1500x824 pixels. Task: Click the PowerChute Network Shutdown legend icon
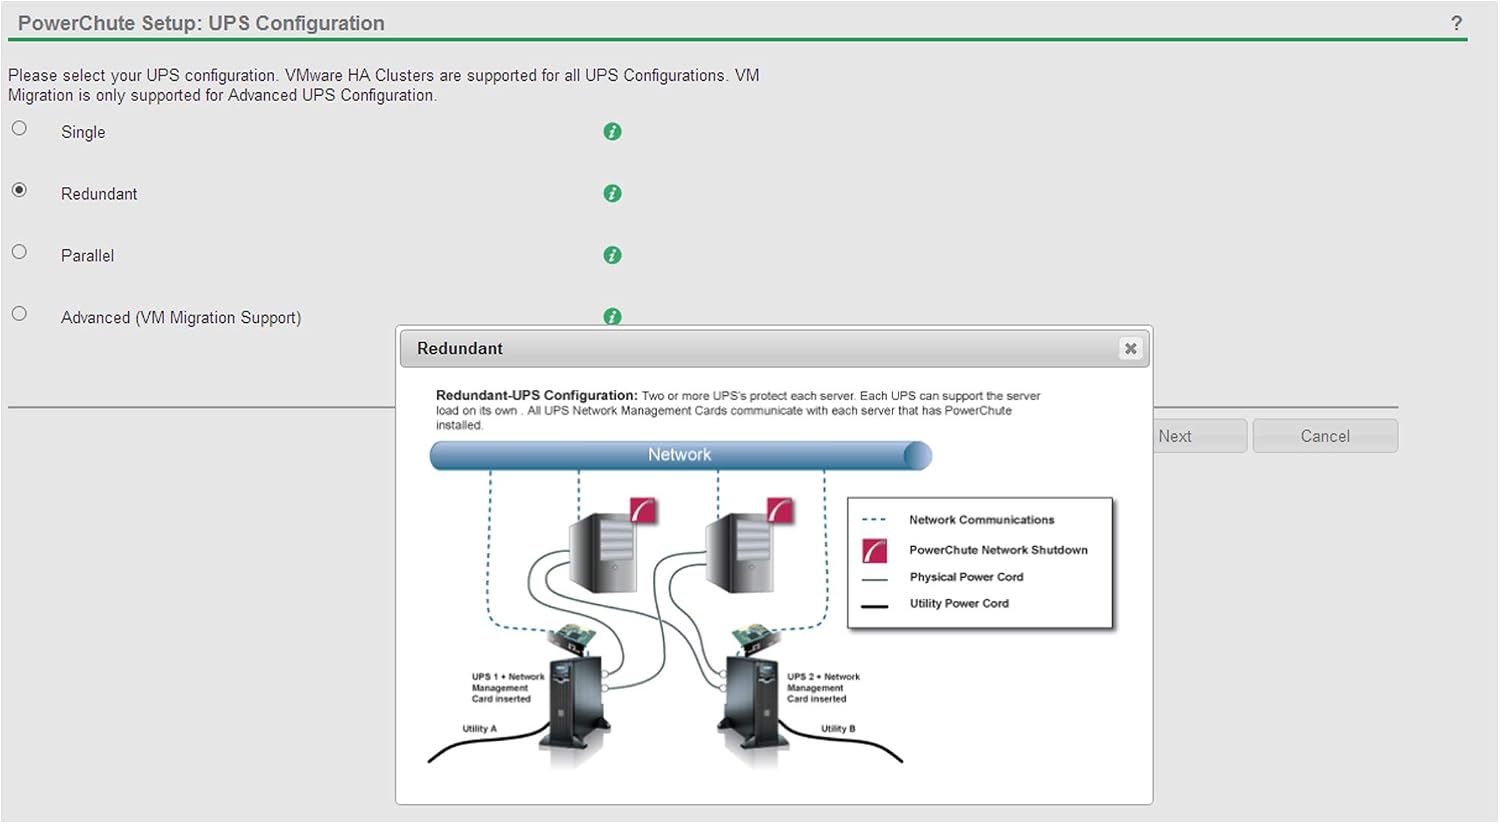pos(874,550)
